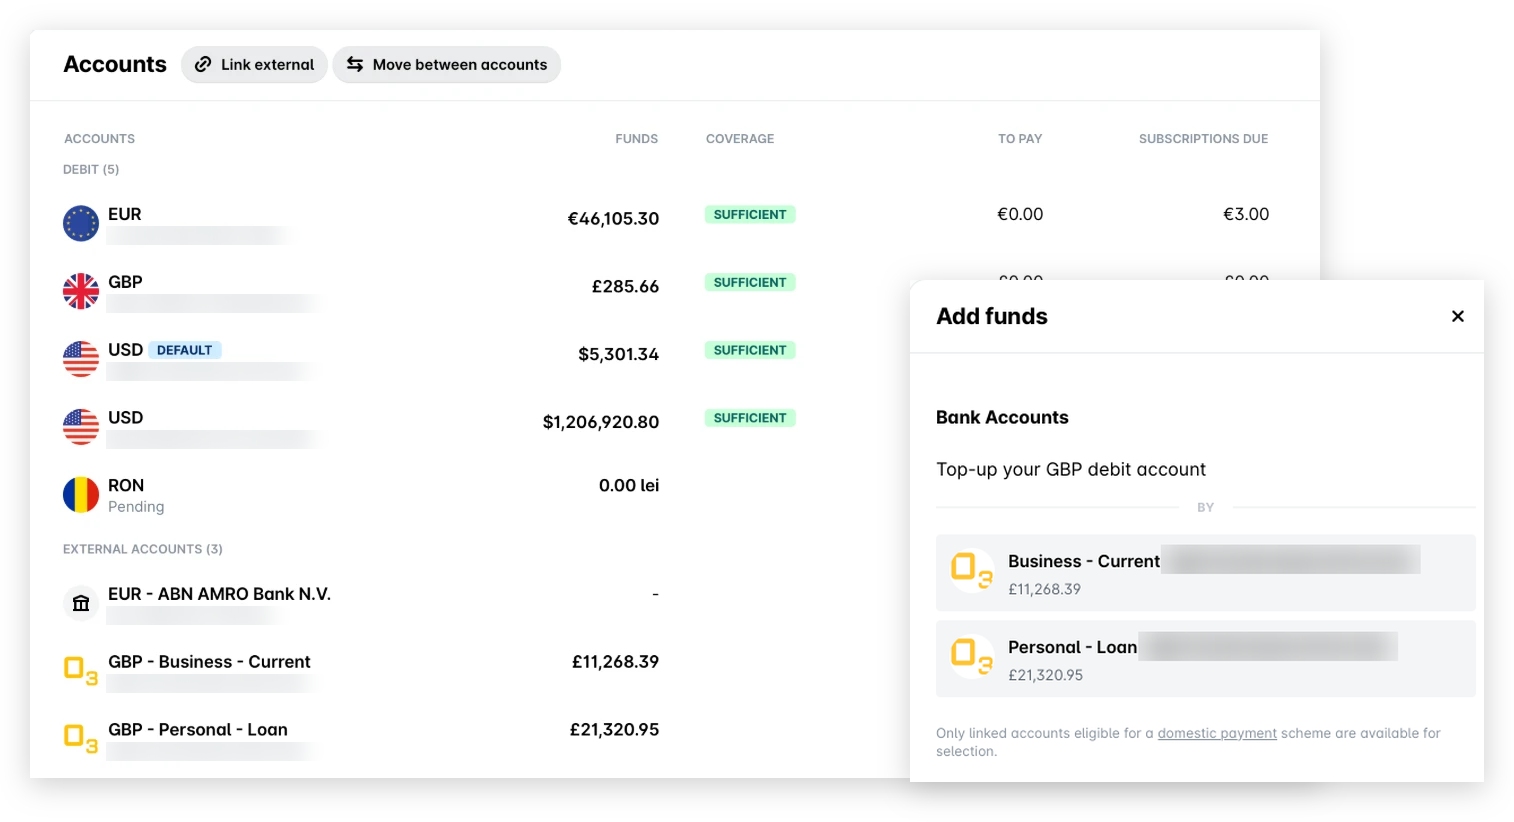
Task: Click the FUNDS column header
Action: pyautogui.click(x=637, y=139)
